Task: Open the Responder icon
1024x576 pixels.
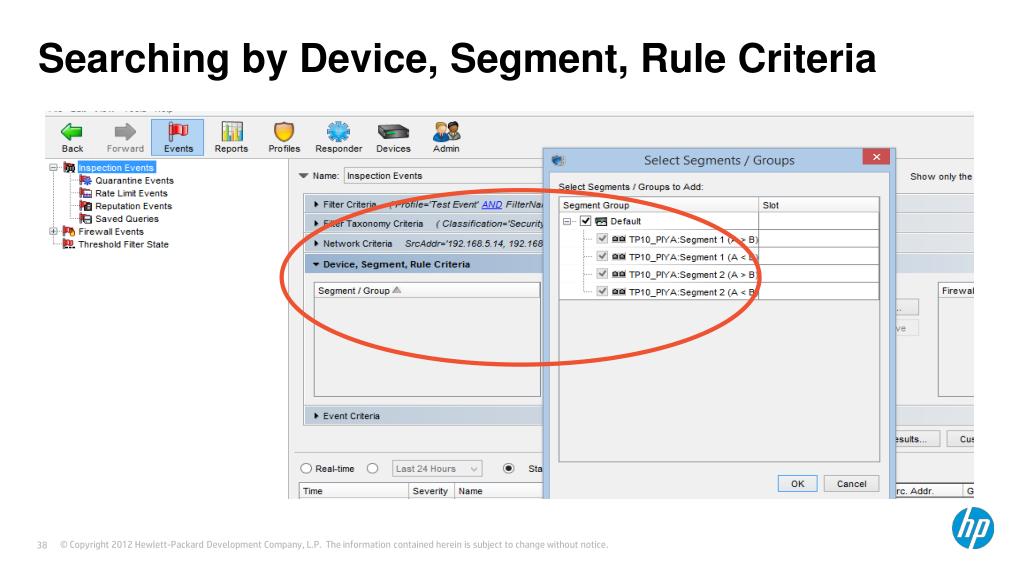Action: coord(338,131)
